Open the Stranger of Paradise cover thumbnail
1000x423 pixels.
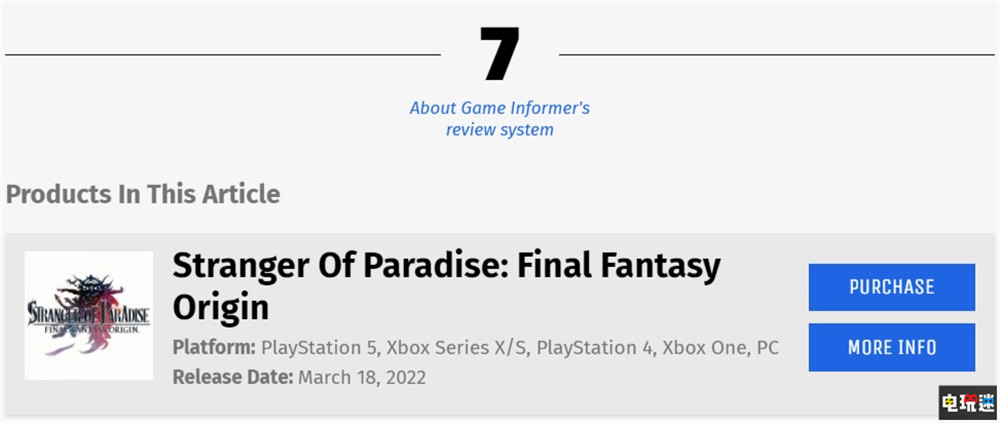[x=89, y=315]
